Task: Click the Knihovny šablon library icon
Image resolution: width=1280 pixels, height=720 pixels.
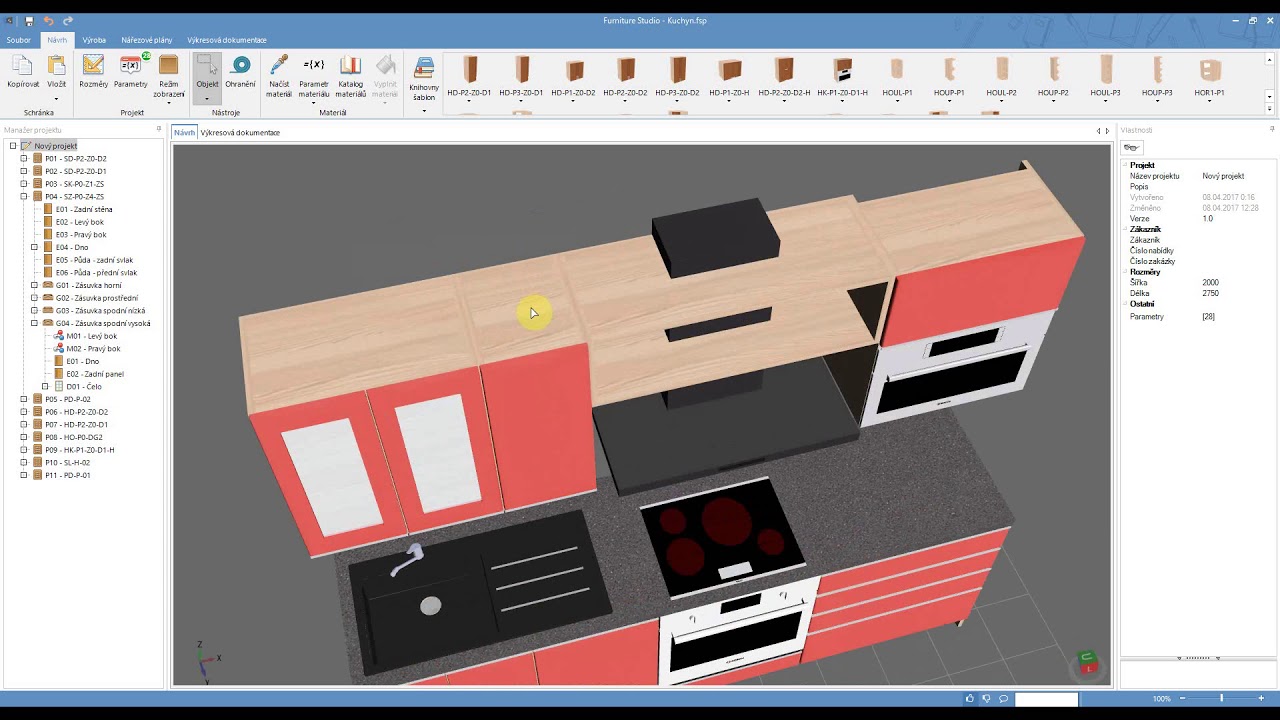Action: (424, 69)
